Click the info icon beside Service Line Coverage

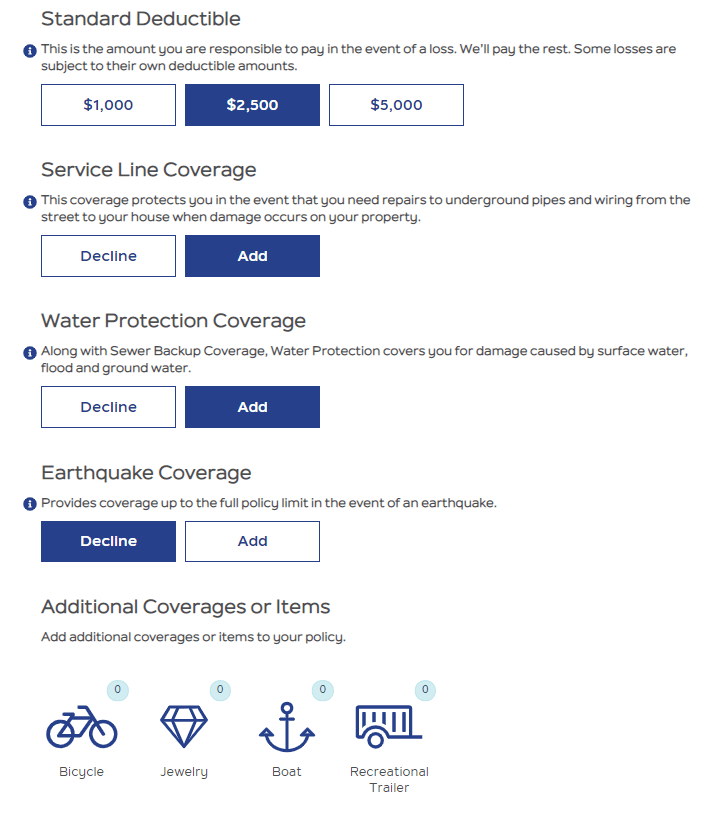tap(28, 201)
